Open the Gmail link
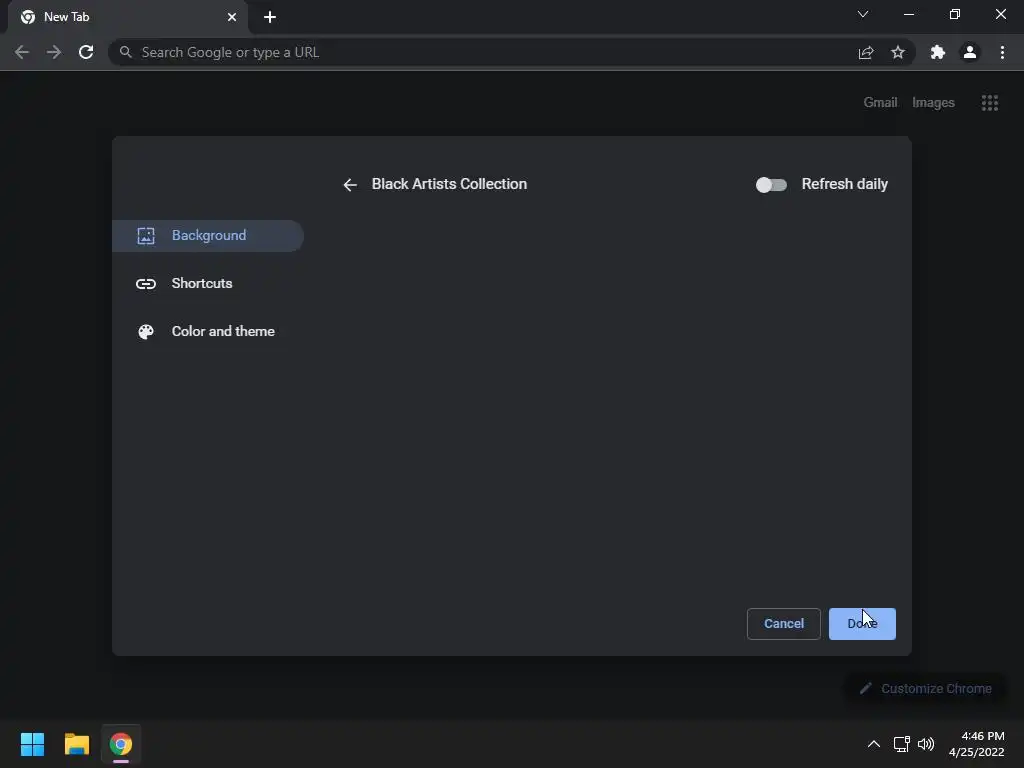1024x768 pixels. pos(880,103)
